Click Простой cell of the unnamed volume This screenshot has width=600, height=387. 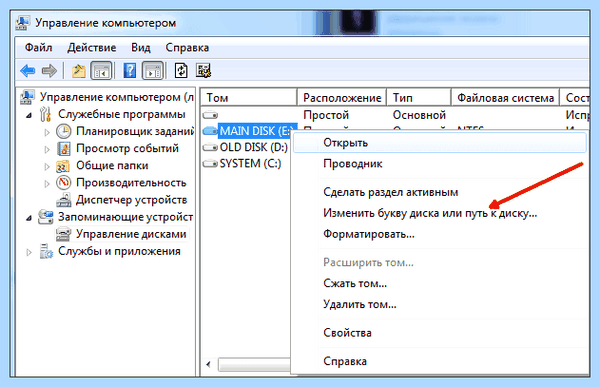pyautogui.click(x=326, y=115)
